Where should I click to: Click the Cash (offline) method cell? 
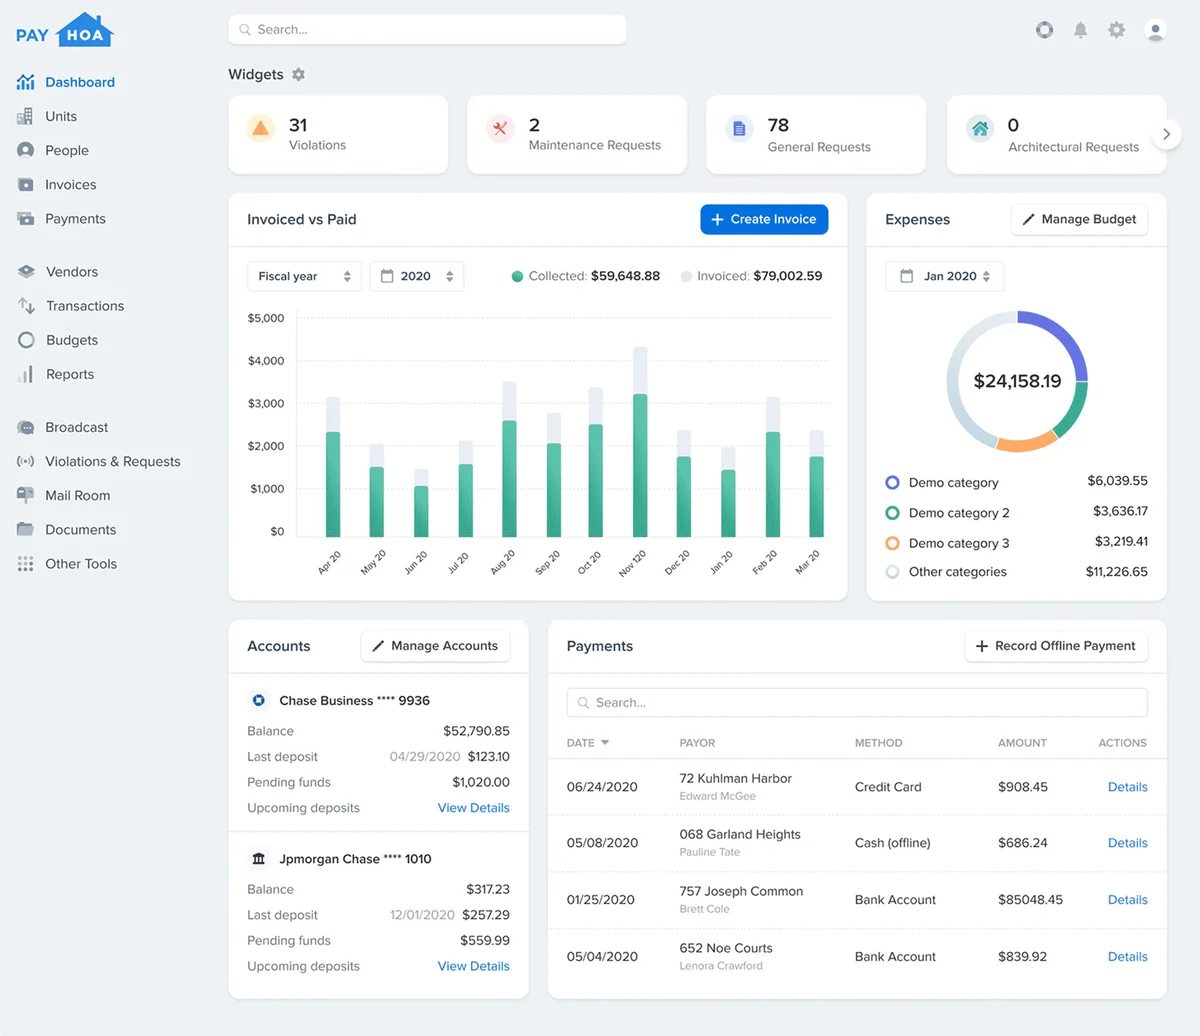pyautogui.click(x=892, y=843)
